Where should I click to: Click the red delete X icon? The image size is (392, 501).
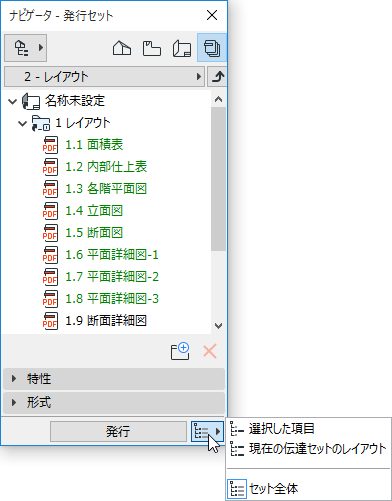click(210, 351)
